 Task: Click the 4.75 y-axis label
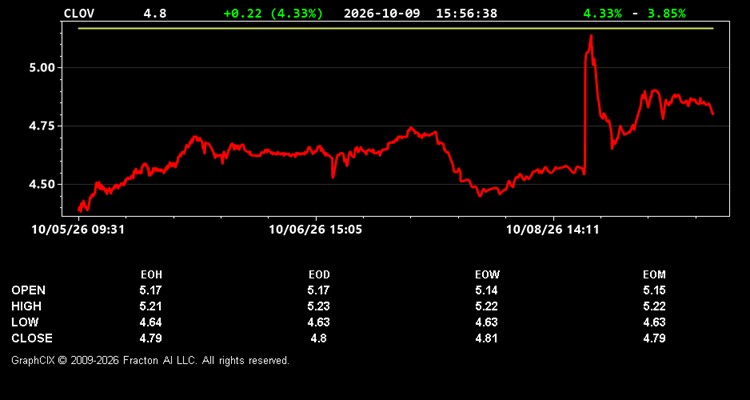point(43,126)
